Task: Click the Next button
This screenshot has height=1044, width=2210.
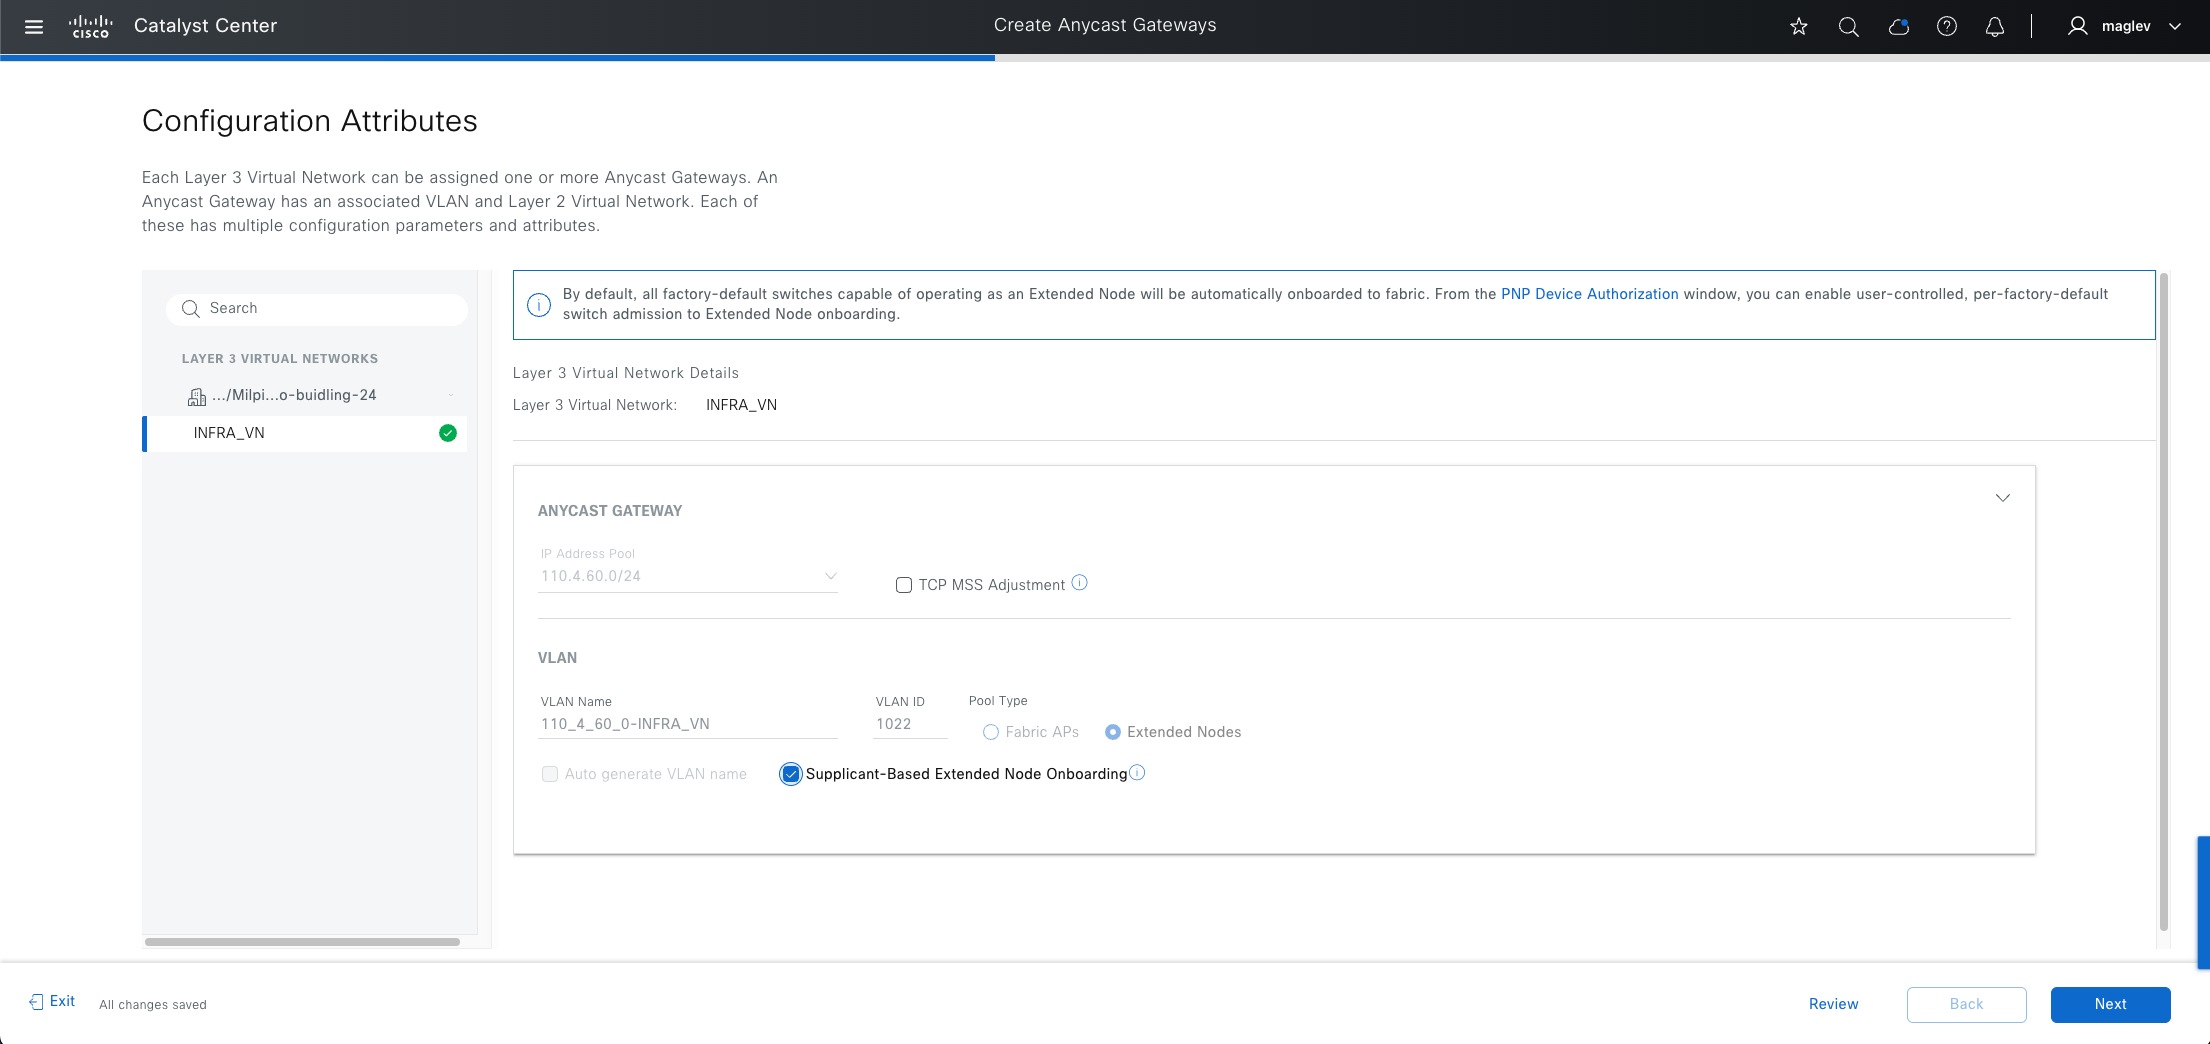Action: [x=2110, y=1004]
